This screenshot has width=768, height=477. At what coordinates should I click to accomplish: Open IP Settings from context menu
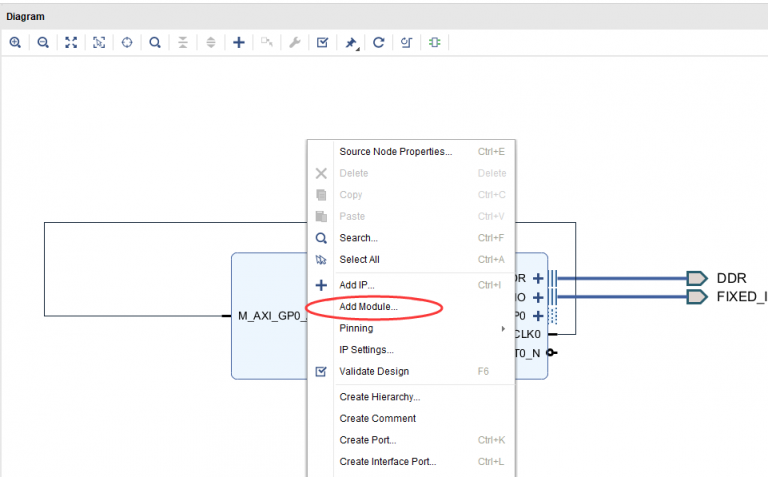pos(366,350)
